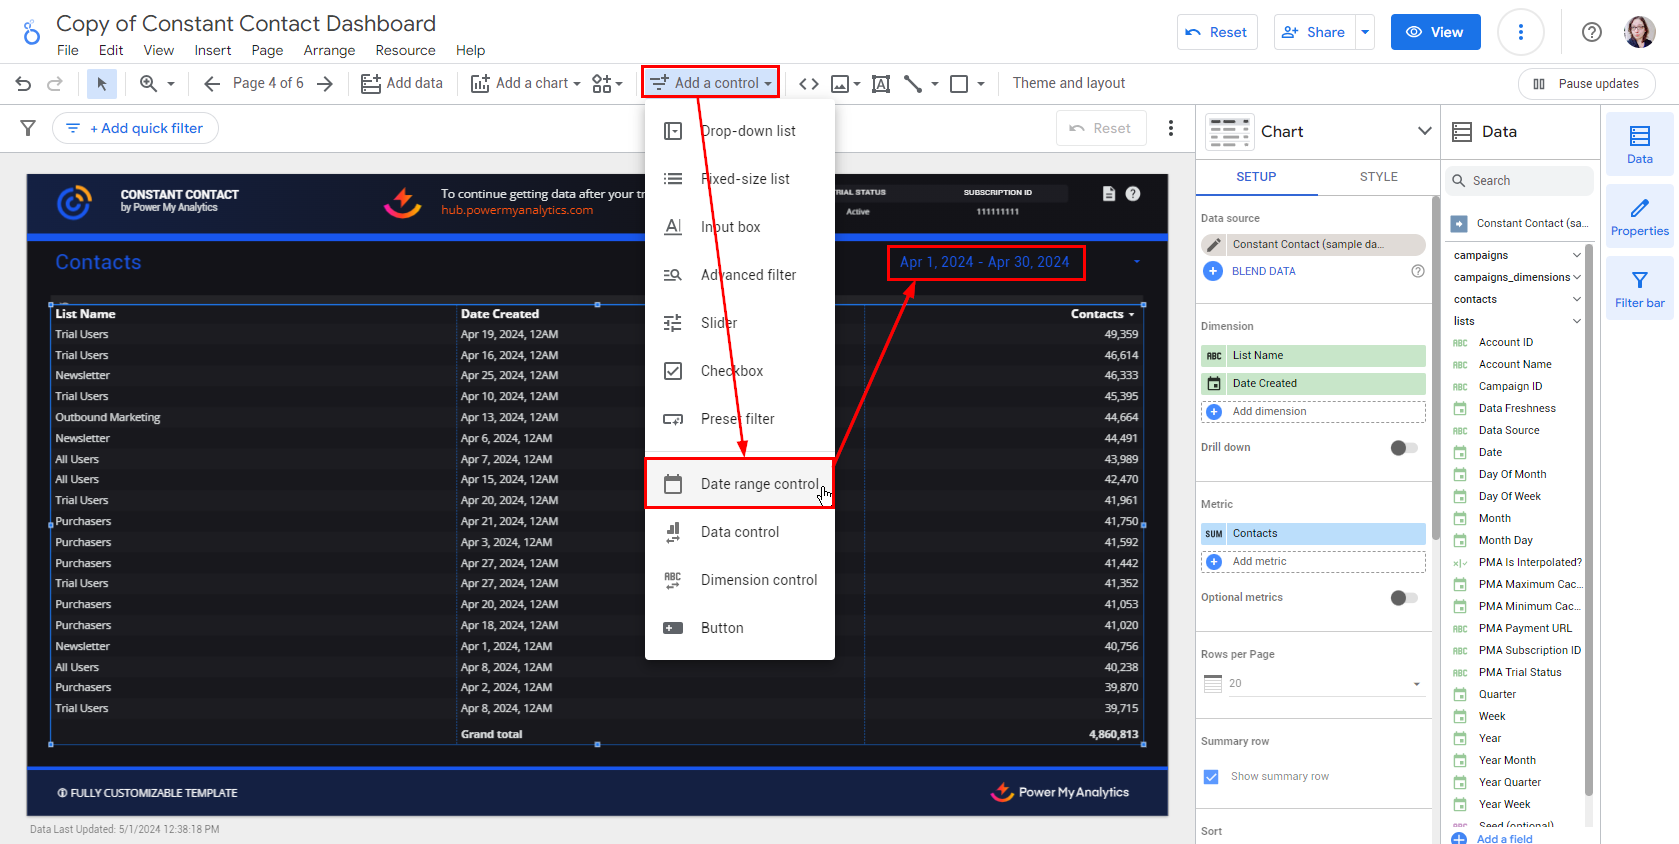The image size is (1679, 844).
Task: Expand the campaigns data group
Action: tap(1576, 256)
